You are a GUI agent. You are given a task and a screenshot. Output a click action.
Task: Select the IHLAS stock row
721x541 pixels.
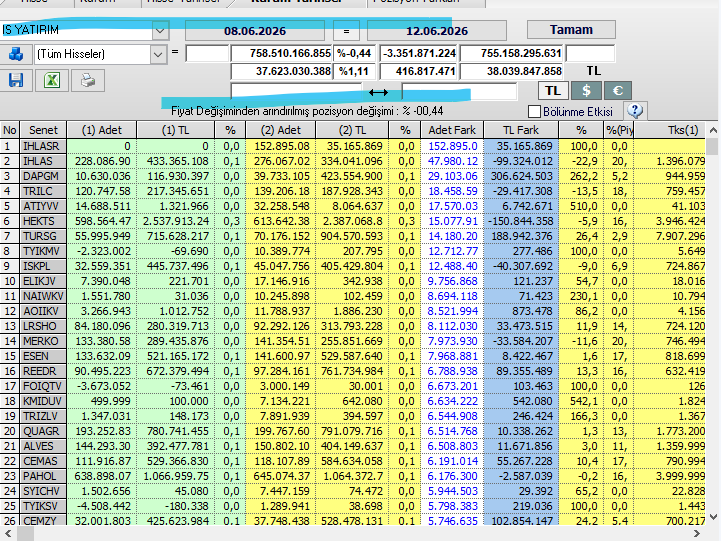click(x=353, y=161)
